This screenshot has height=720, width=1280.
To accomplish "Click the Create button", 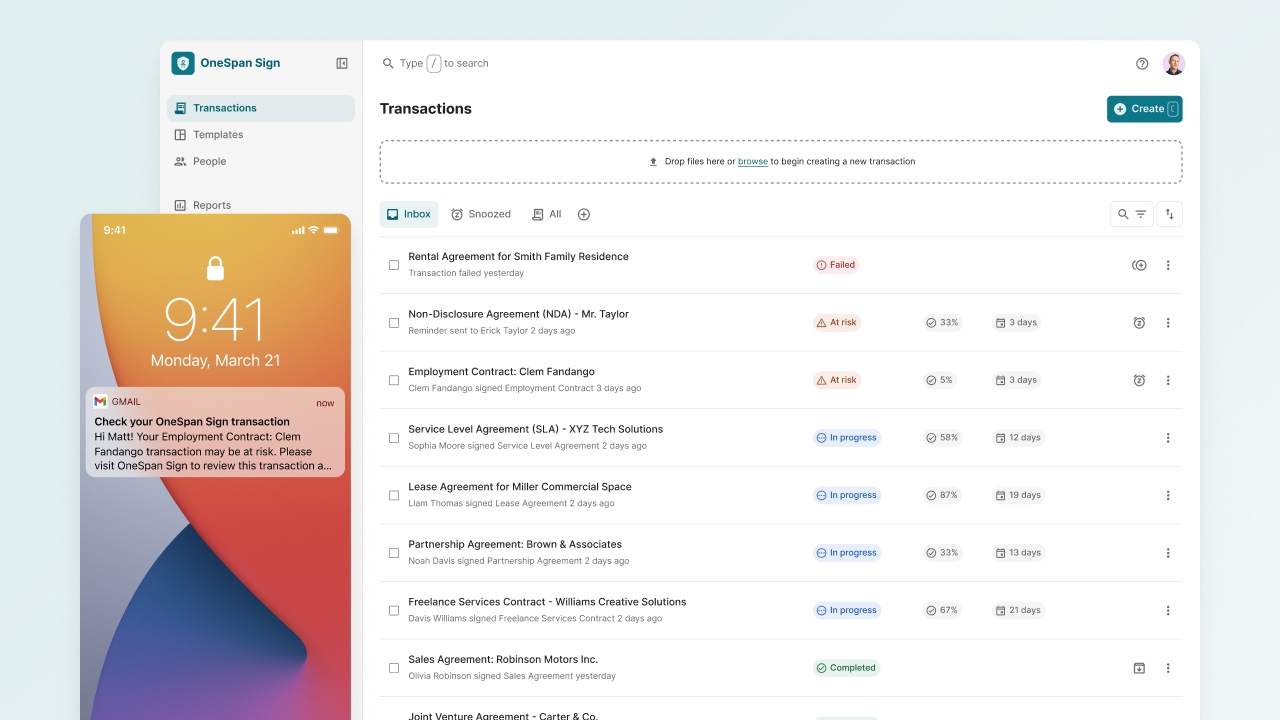I will [x=1144, y=108].
